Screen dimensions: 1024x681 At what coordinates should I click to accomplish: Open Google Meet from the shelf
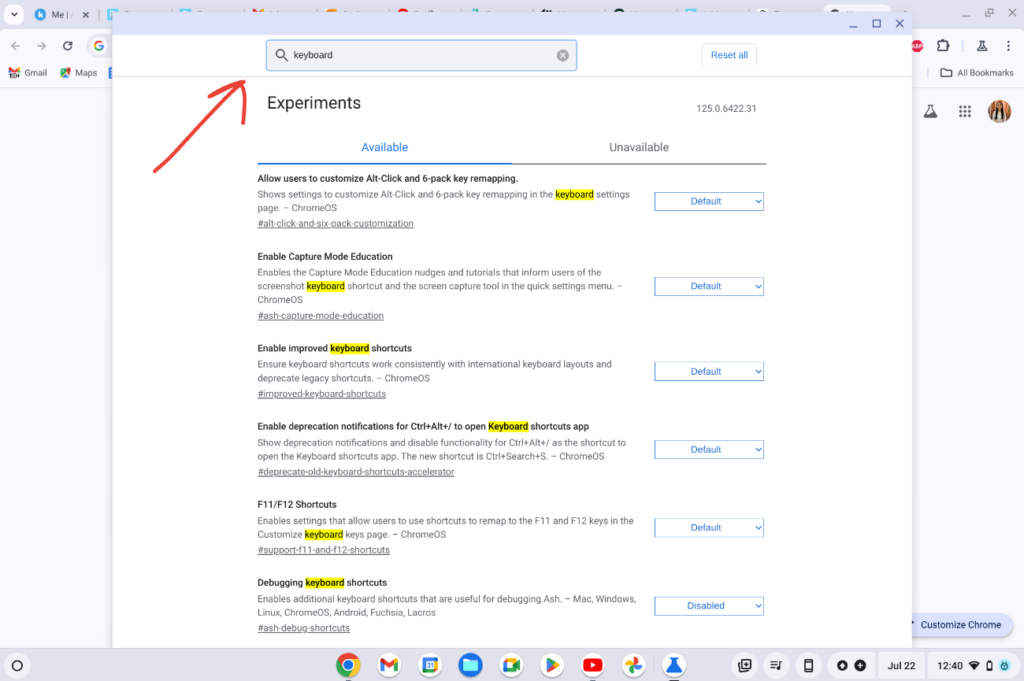[x=511, y=665]
